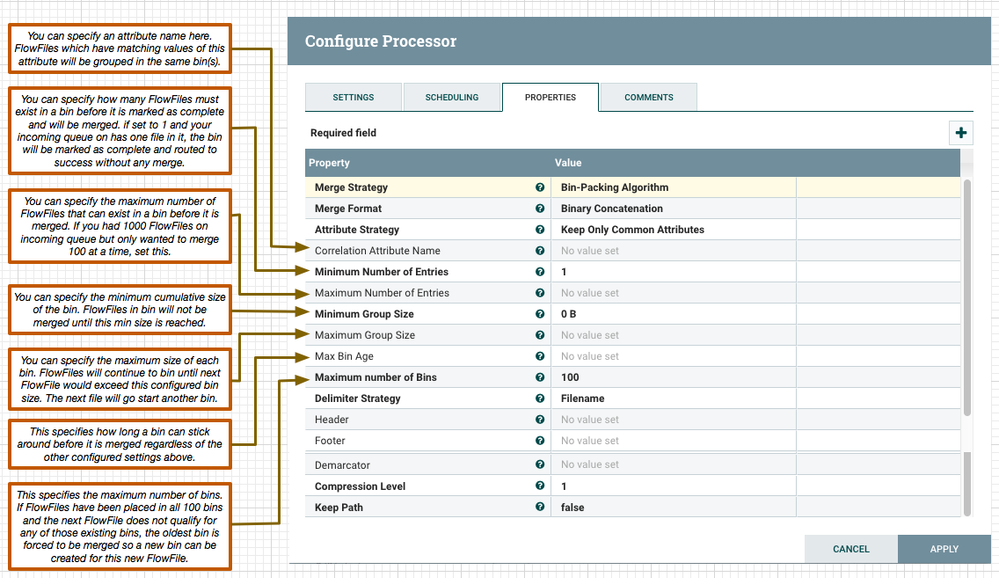999x578 pixels.
Task: Click the properties table vertical scrollbar
Action: (966, 300)
